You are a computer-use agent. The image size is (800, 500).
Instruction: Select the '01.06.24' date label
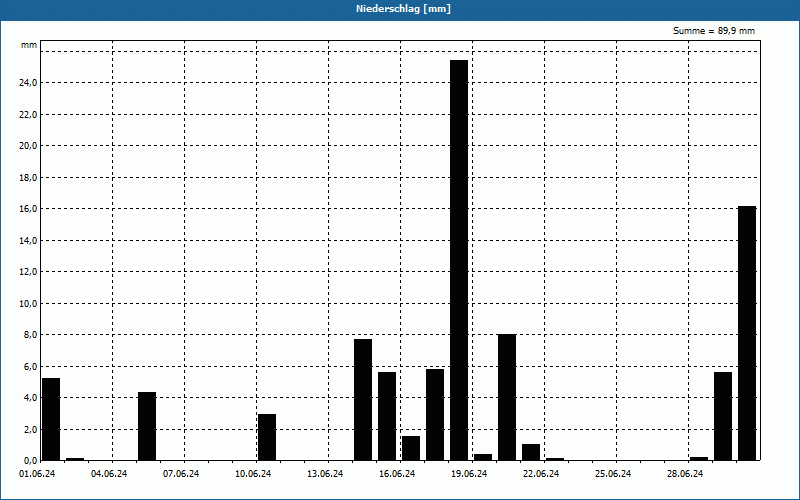pos(37,474)
